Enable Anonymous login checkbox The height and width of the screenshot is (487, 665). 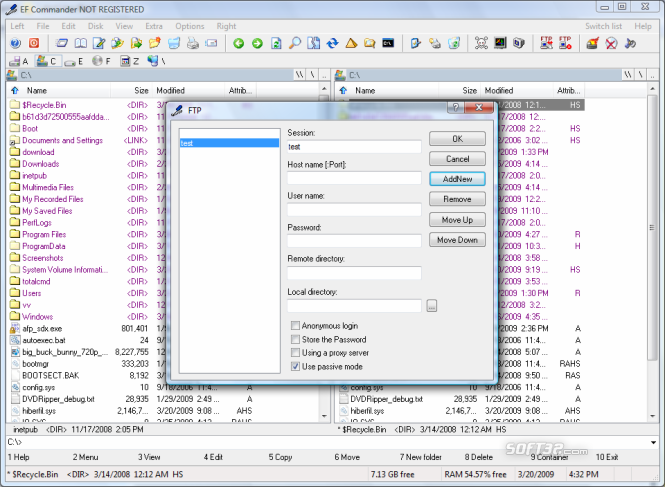point(295,326)
